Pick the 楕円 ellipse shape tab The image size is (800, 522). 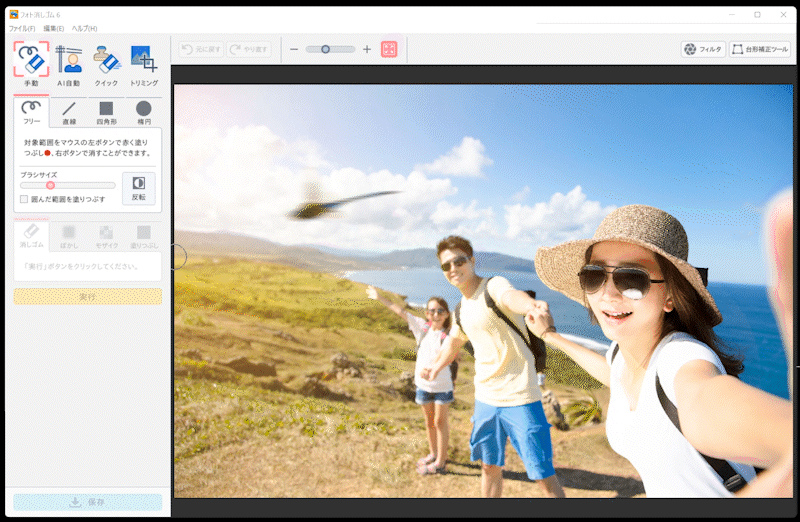point(144,112)
